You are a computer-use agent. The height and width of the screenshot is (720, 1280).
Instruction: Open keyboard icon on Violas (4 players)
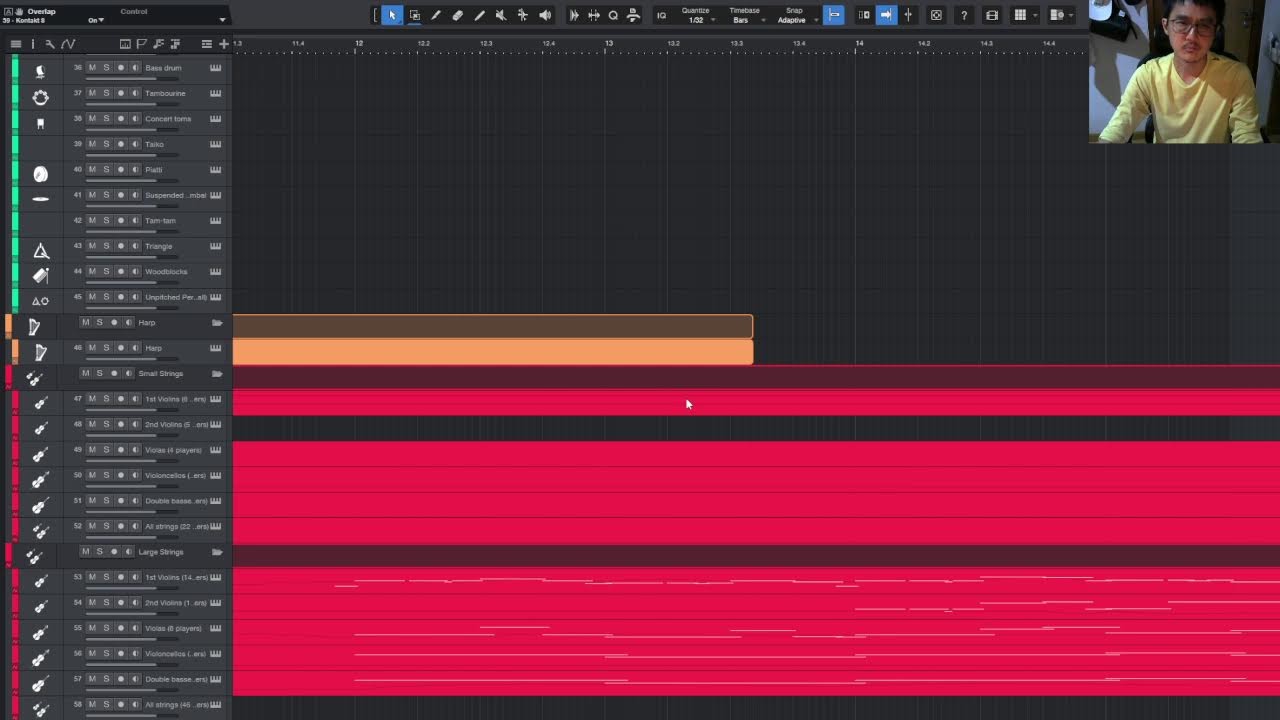215,450
